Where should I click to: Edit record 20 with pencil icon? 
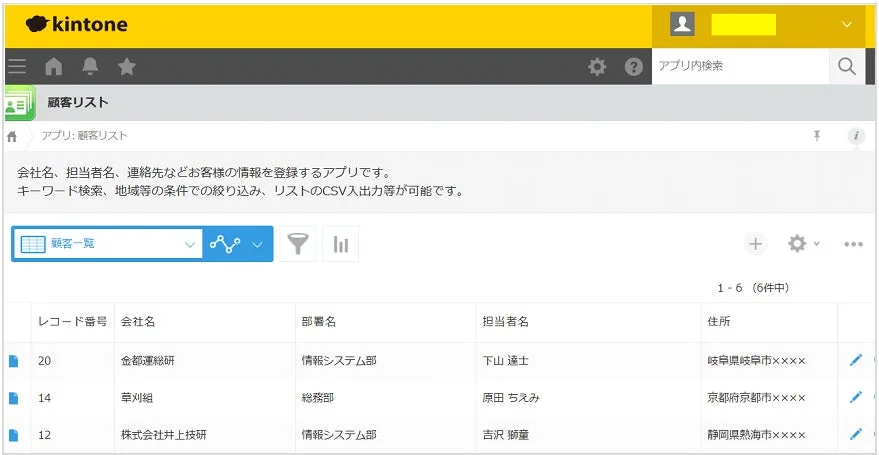[855, 360]
